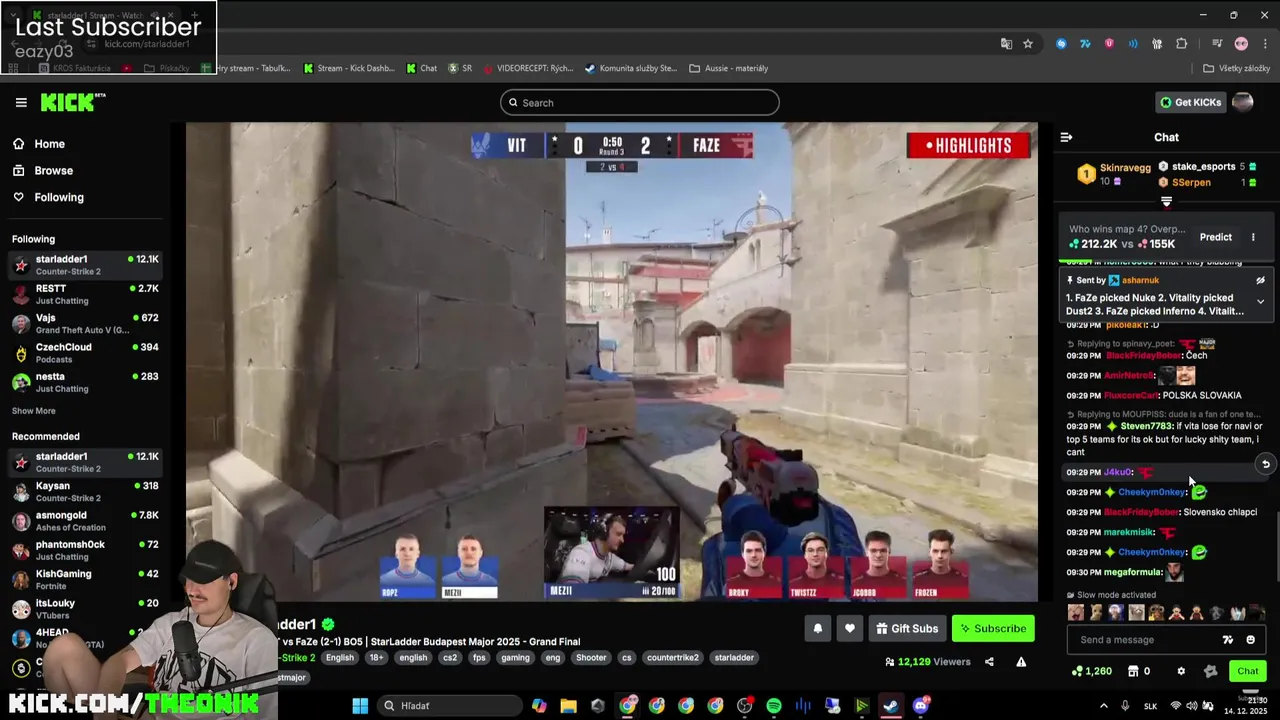This screenshot has width=1280, height=720.
Task: Open browser extensions puzzle icon
Action: (x=1181, y=44)
